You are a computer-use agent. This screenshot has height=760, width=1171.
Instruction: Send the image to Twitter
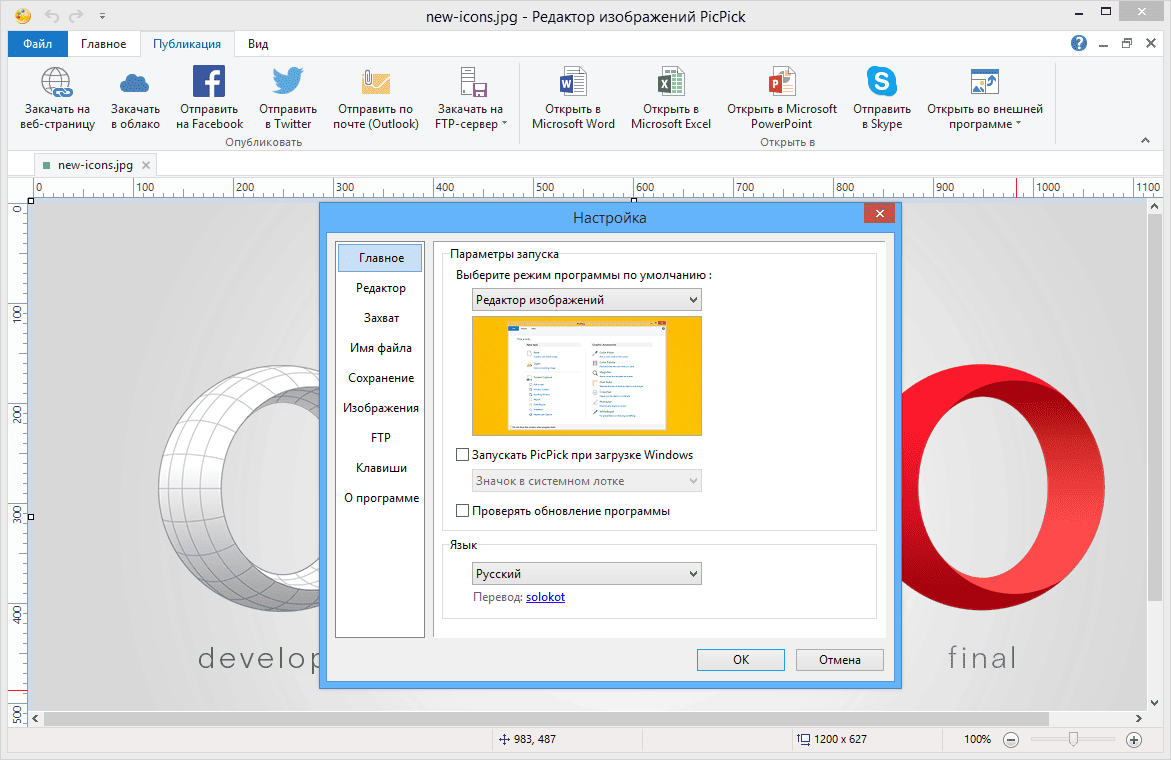288,81
